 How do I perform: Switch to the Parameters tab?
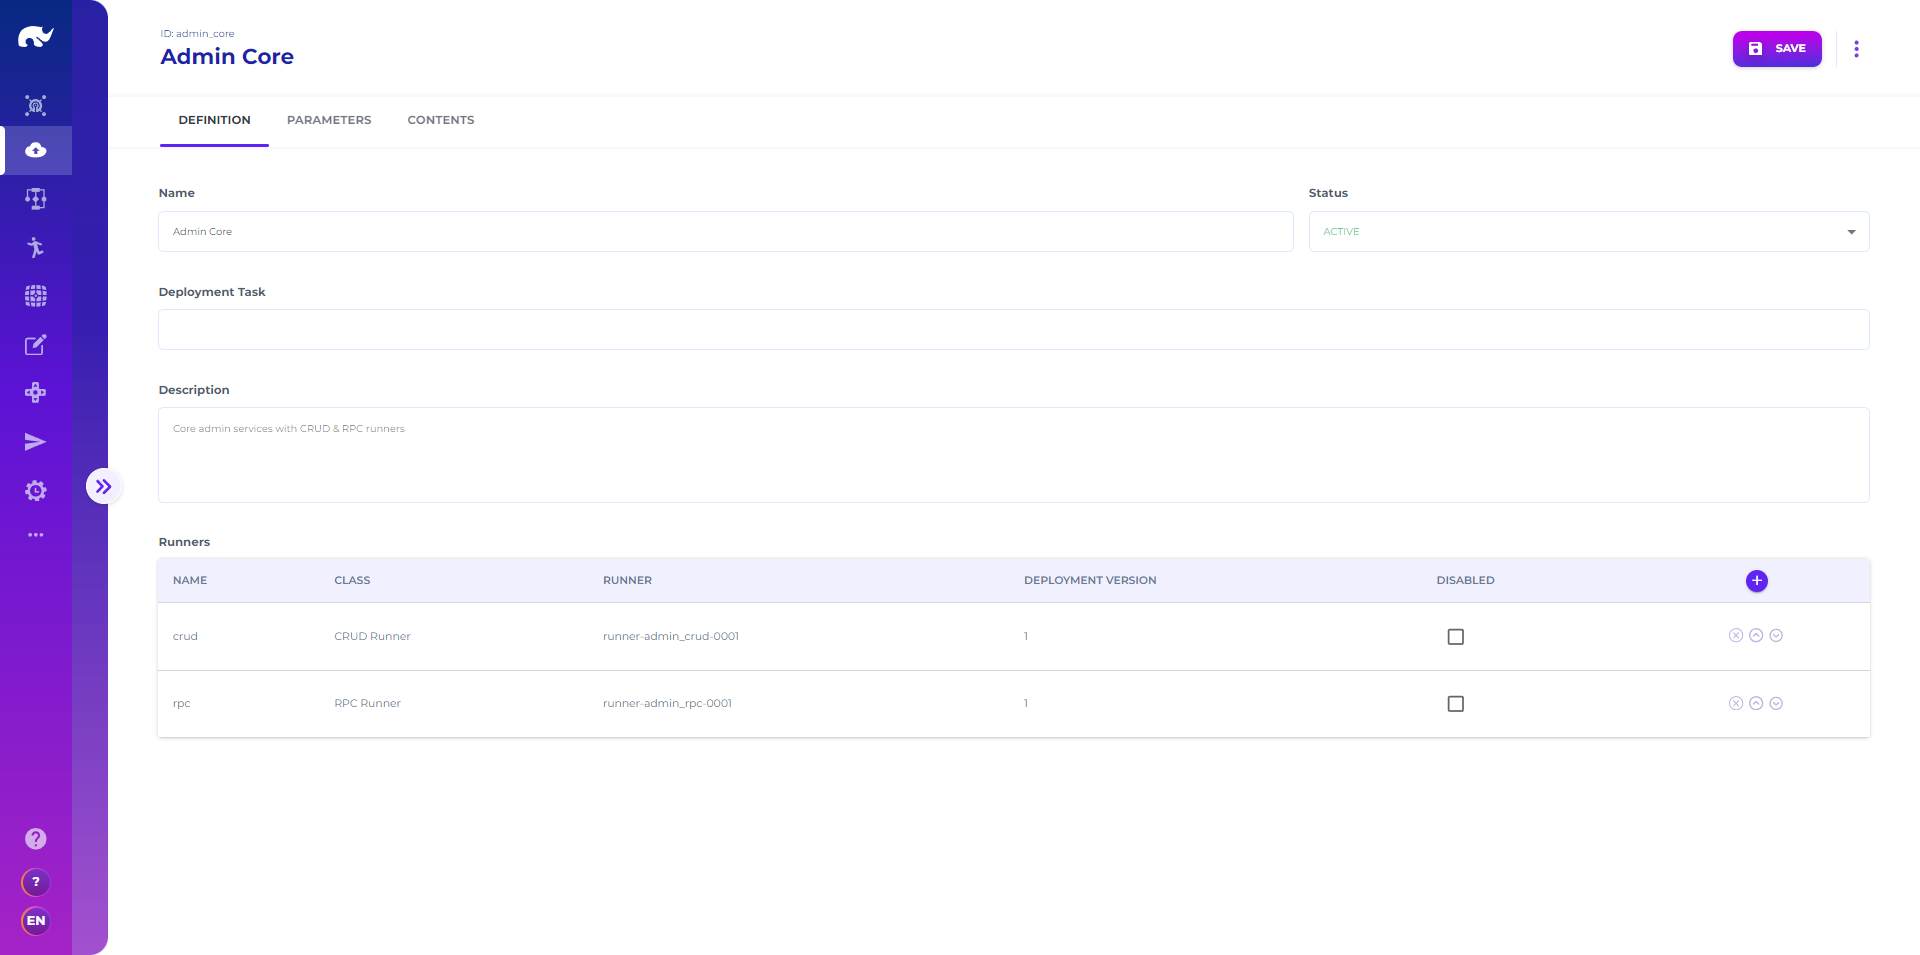pyautogui.click(x=329, y=120)
